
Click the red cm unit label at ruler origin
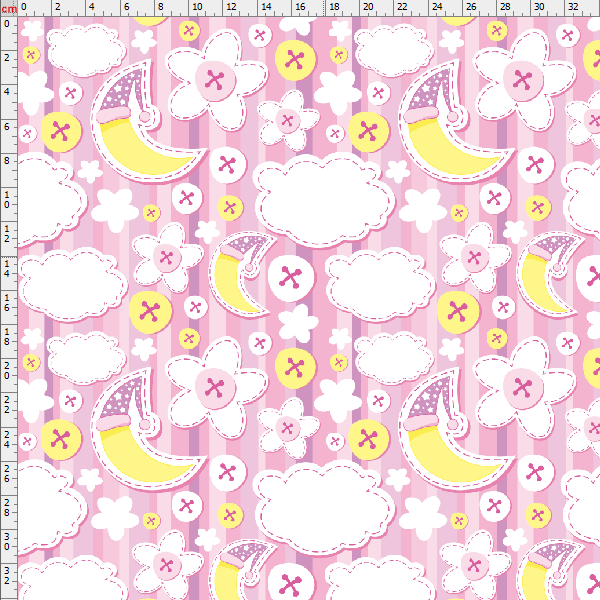tap(9, 9)
